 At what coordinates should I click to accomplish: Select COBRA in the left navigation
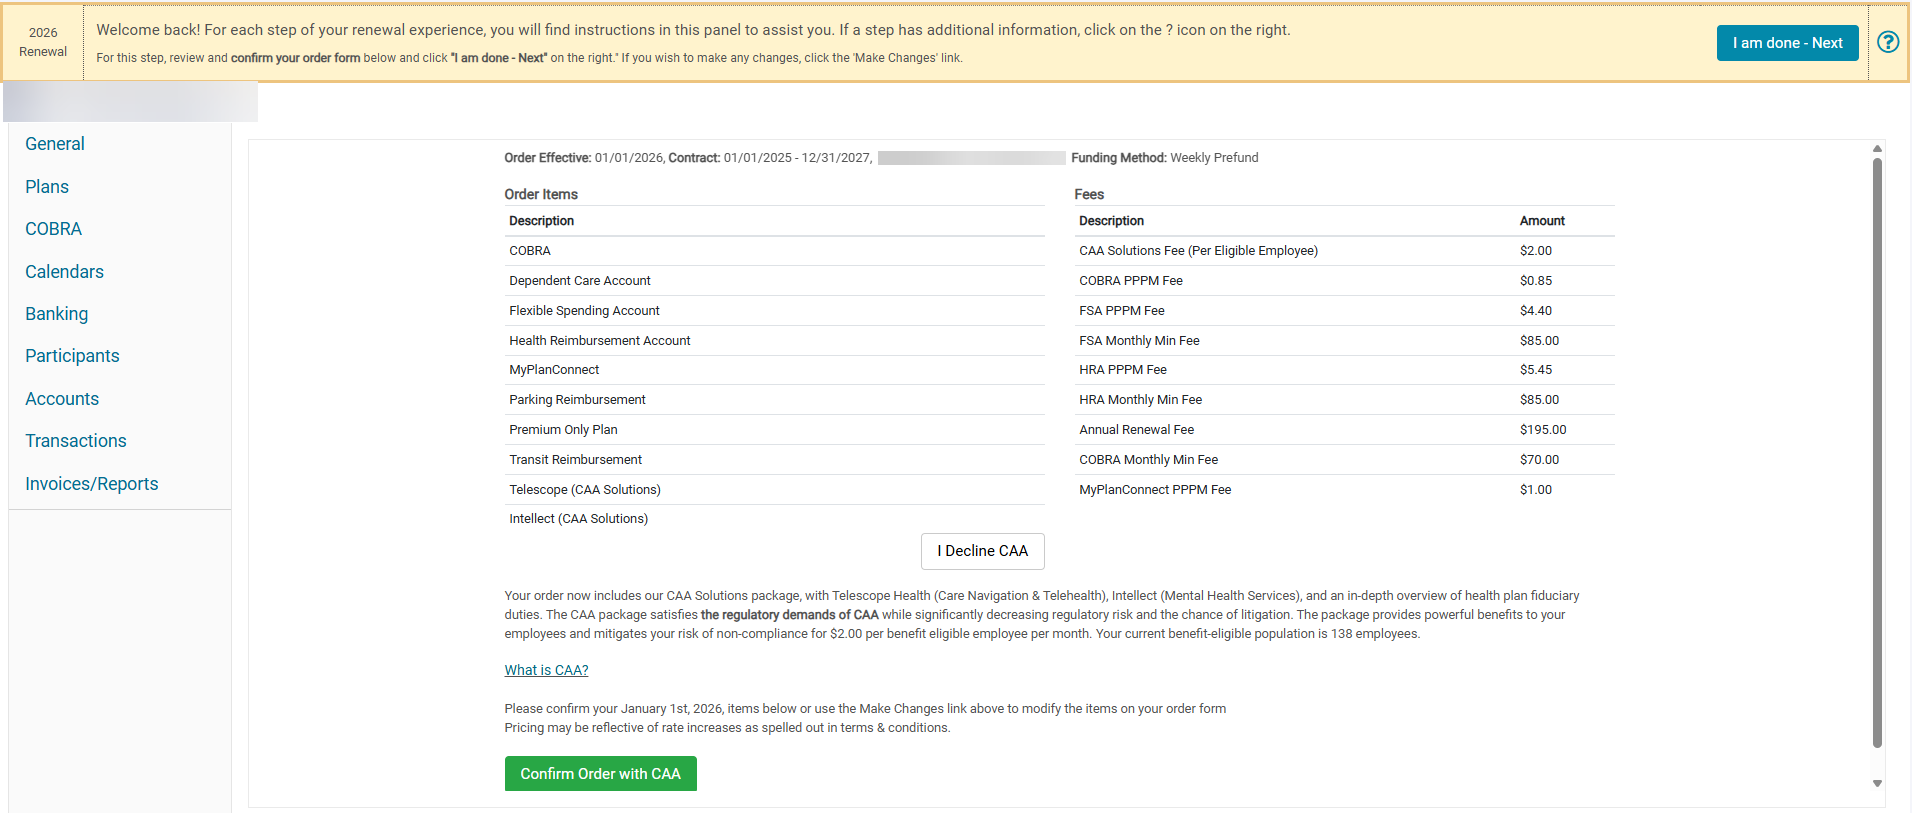[54, 229]
